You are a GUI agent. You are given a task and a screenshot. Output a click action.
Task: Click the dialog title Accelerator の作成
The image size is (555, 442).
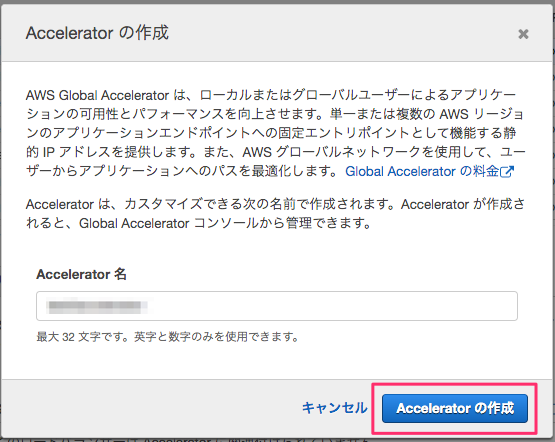click(x=97, y=33)
